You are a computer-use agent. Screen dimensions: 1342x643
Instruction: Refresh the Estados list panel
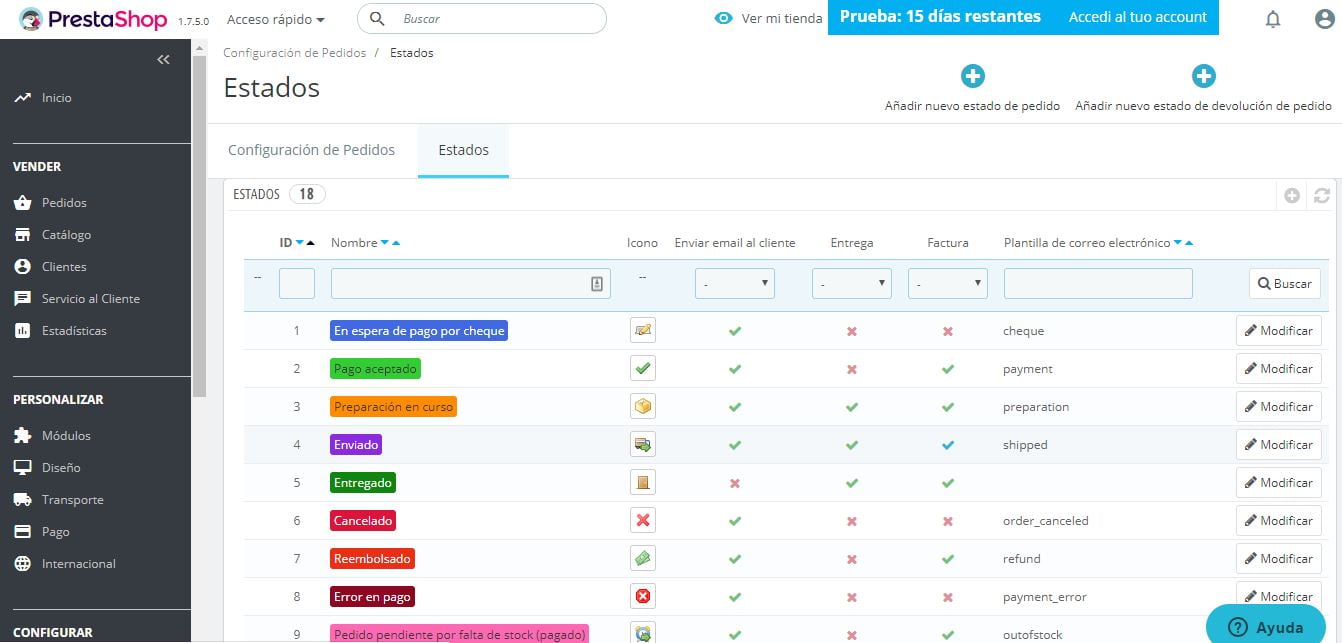click(x=1322, y=196)
